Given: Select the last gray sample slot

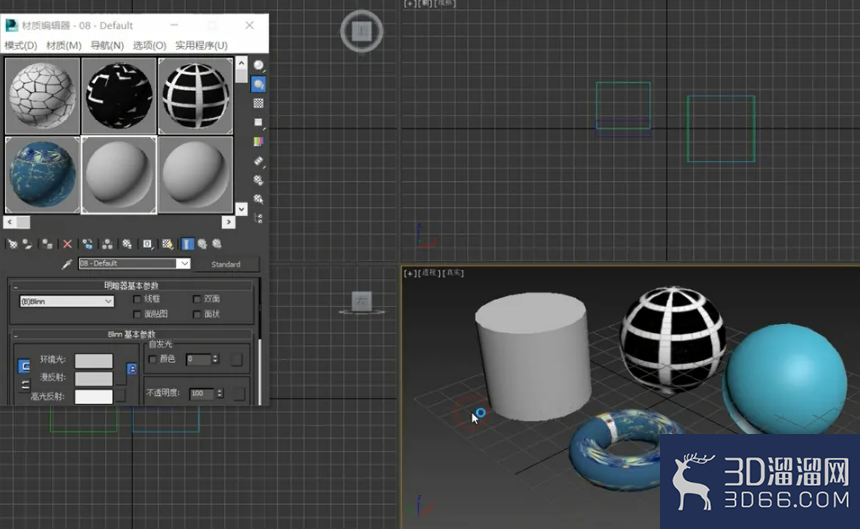Looking at the screenshot, I should click(196, 175).
